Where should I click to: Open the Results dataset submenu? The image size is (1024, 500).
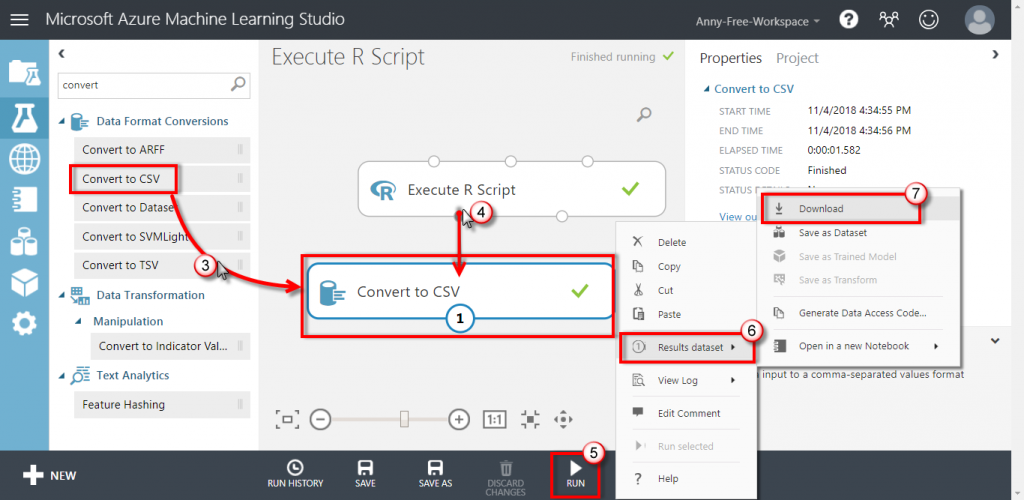point(686,347)
